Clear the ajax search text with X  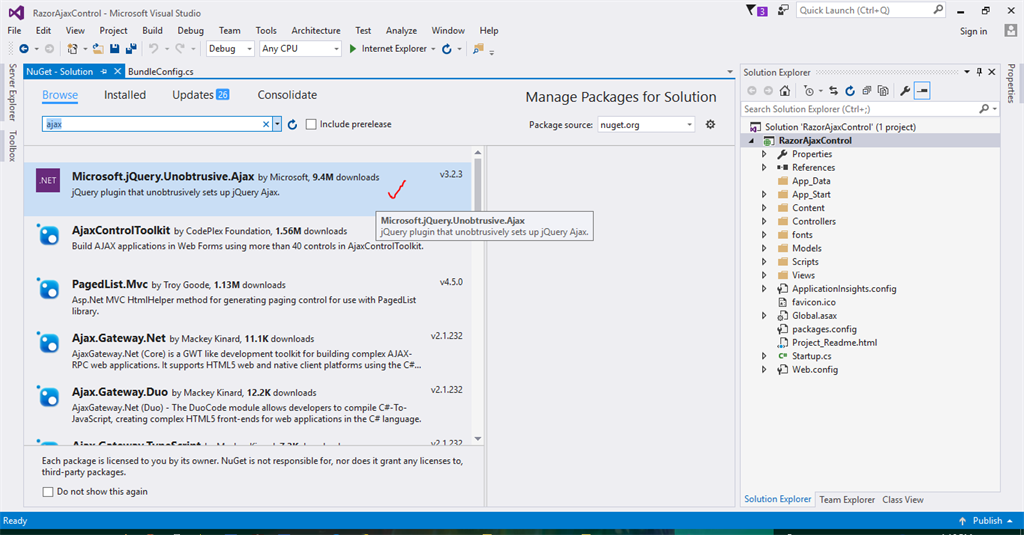tap(266, 124)
